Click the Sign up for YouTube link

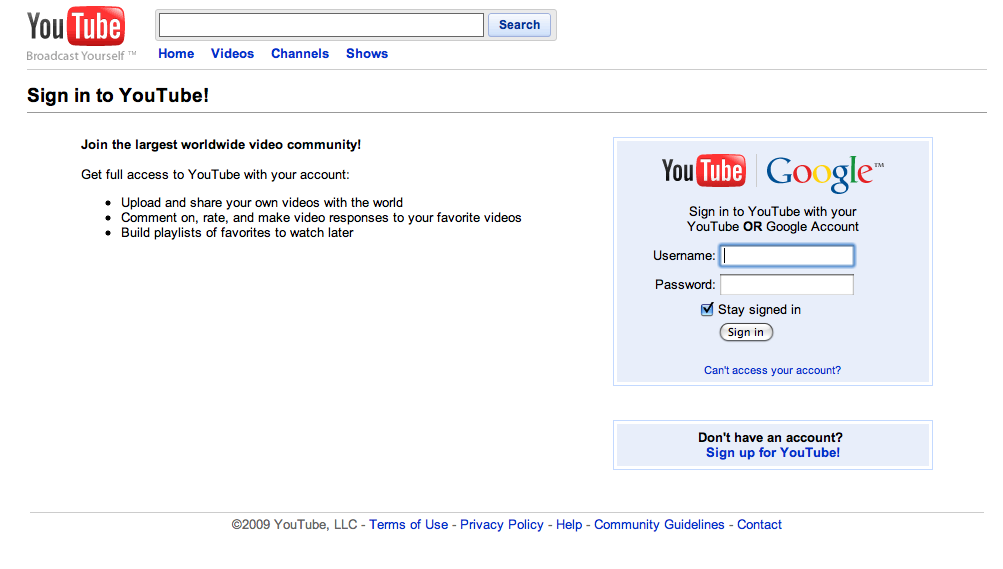pos(773,453)
